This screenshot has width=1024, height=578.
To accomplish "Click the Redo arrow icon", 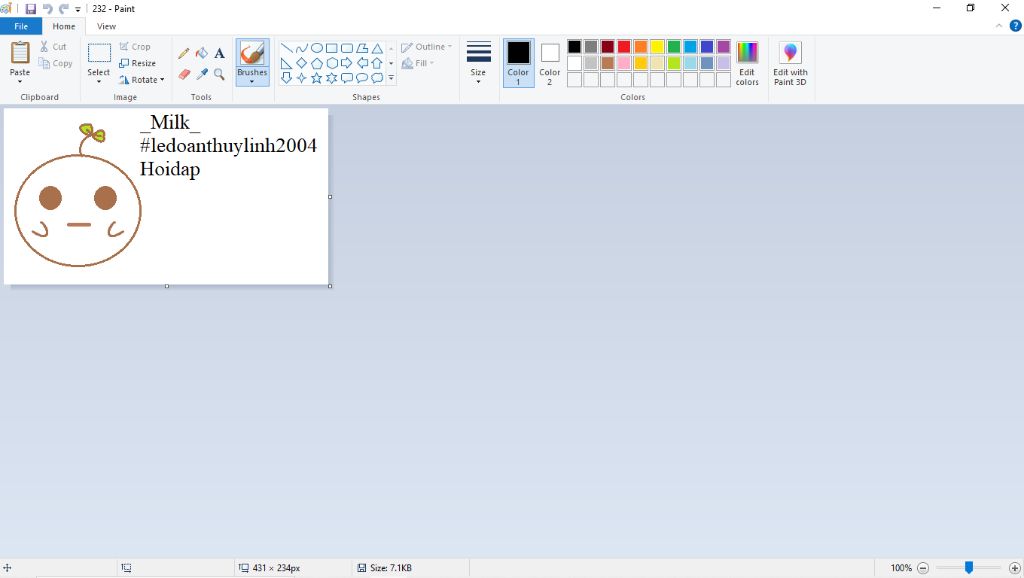I will pos(63,8).
